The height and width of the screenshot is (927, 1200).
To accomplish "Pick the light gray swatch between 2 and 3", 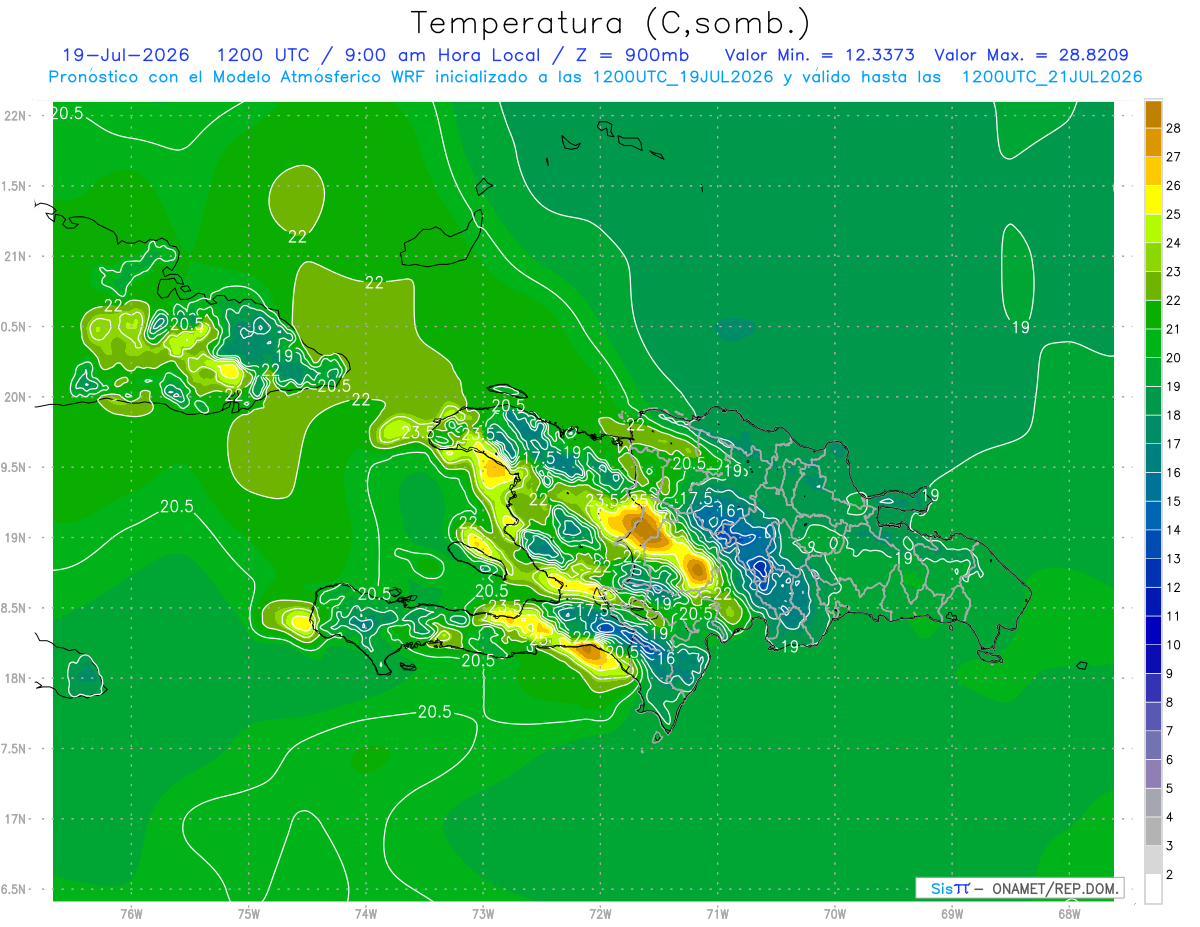I will coord(1153,861).
